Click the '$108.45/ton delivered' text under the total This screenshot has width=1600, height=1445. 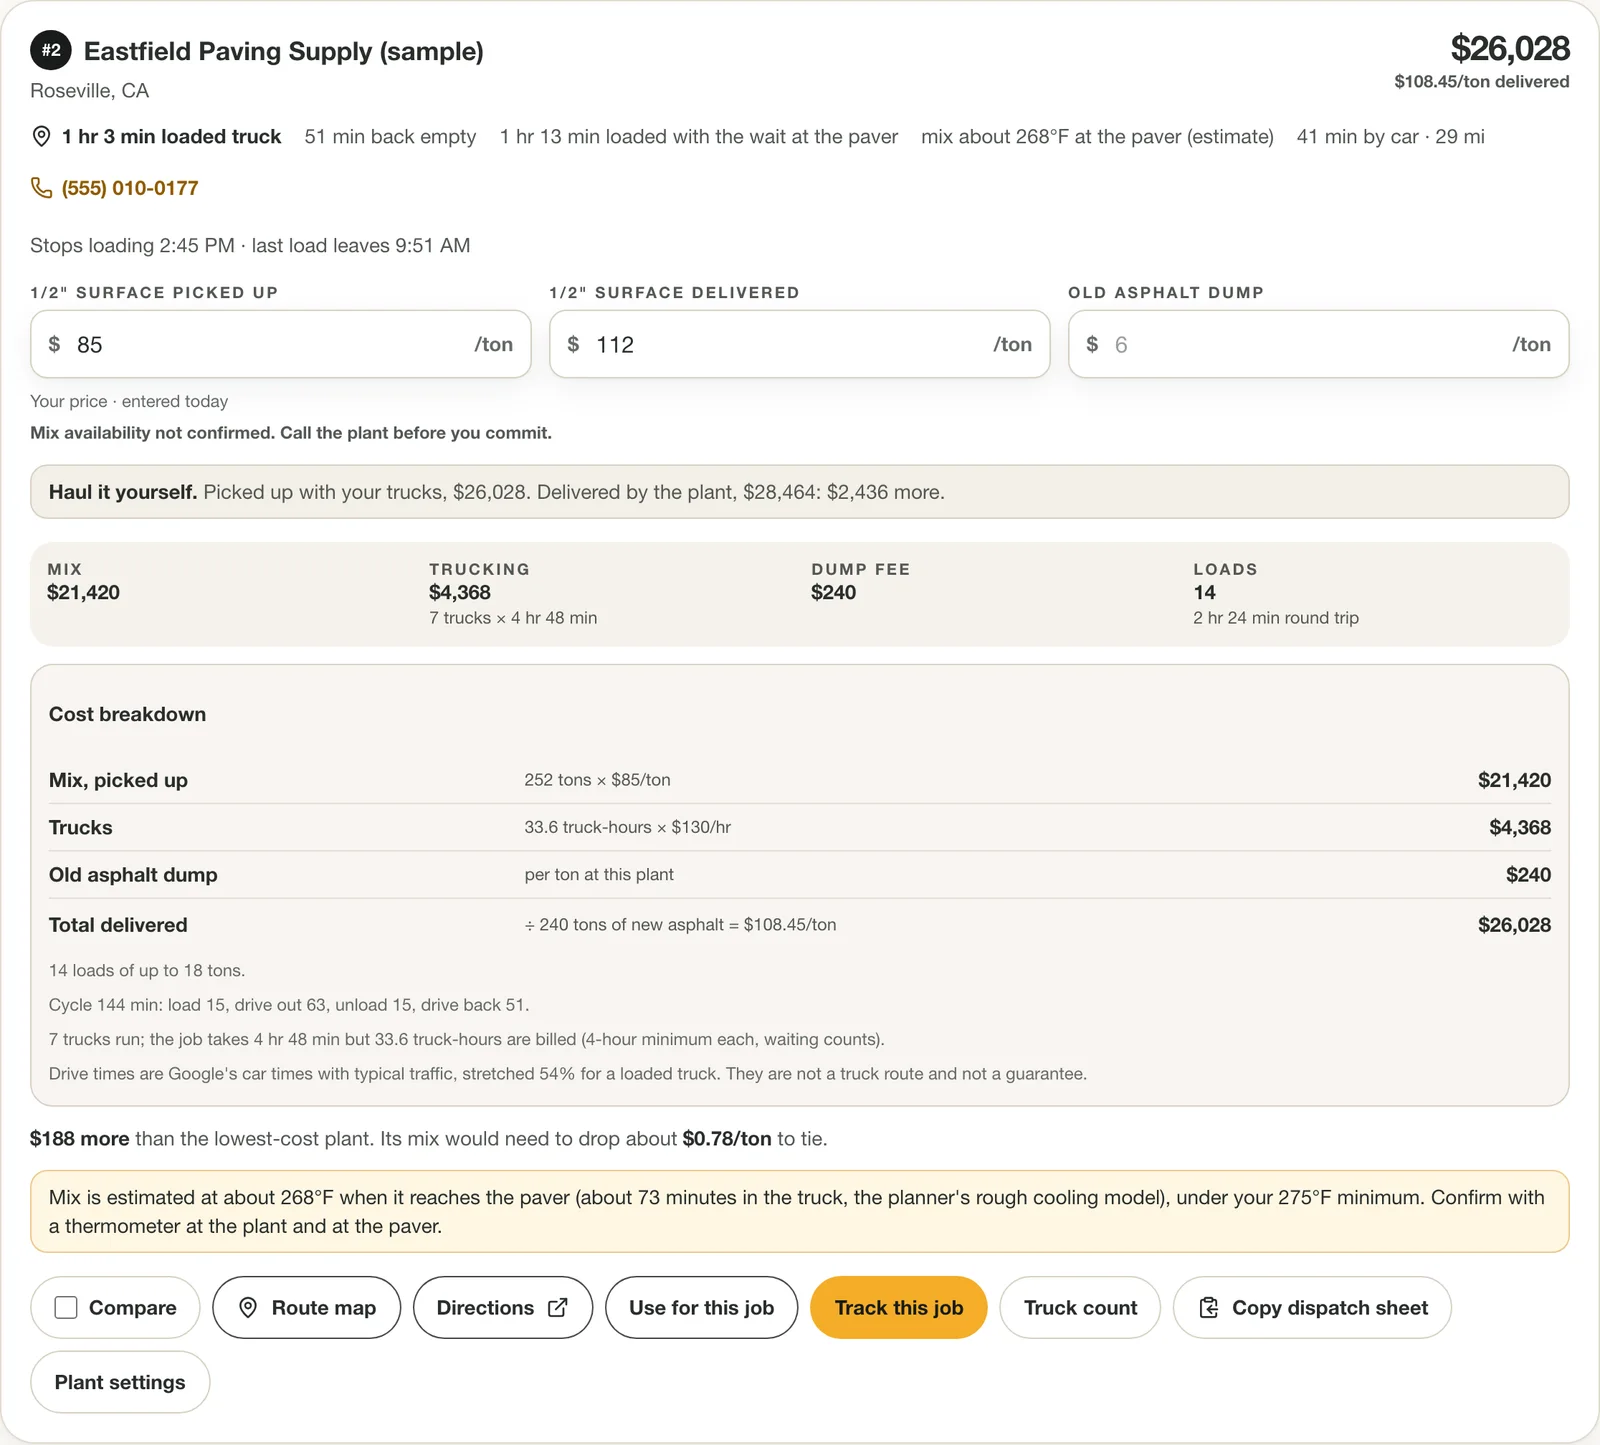pyautogui.click(x=1482, y=82)
